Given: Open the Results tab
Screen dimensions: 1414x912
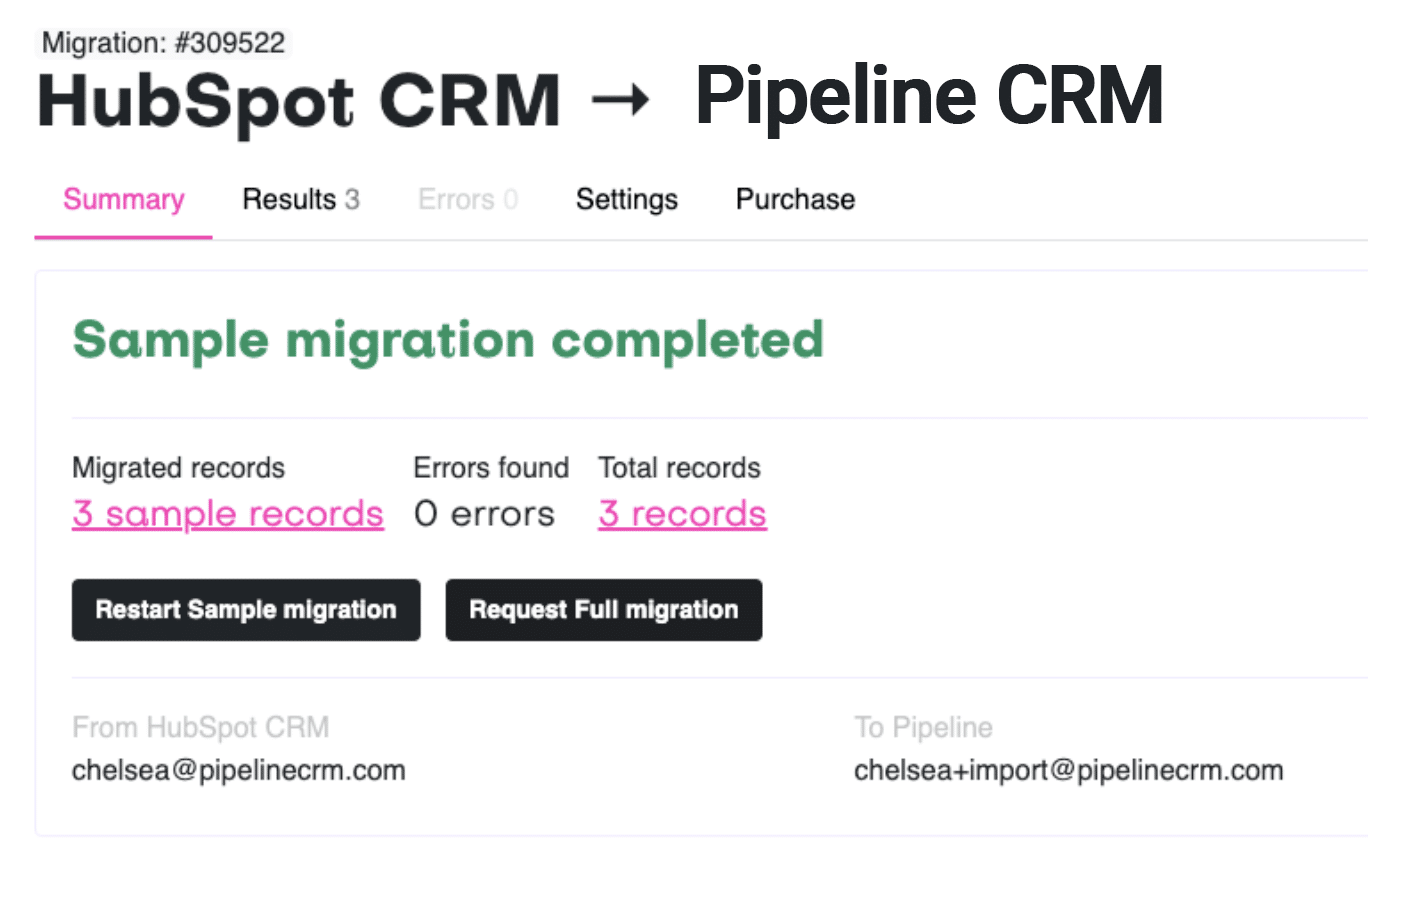Looking at the screenshot, I should pos(300,199).
